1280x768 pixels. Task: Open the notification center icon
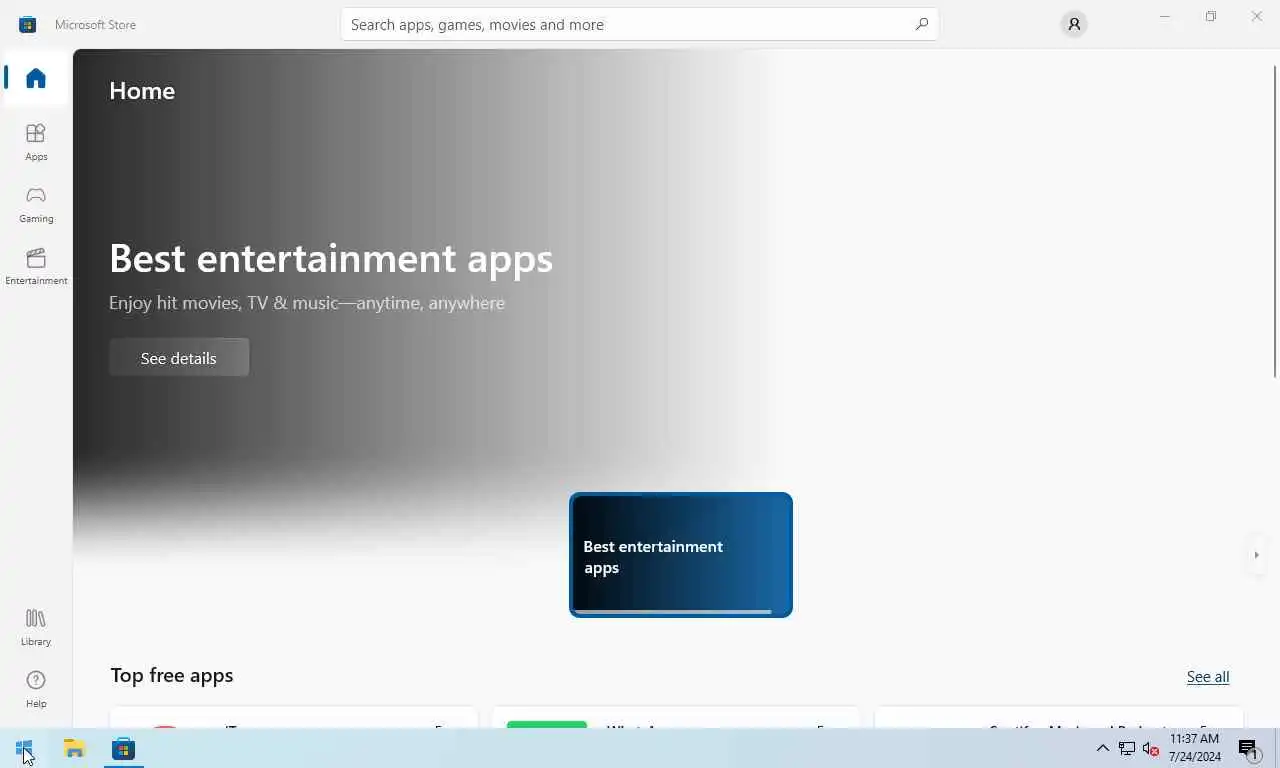click(x=1249, y=748)
